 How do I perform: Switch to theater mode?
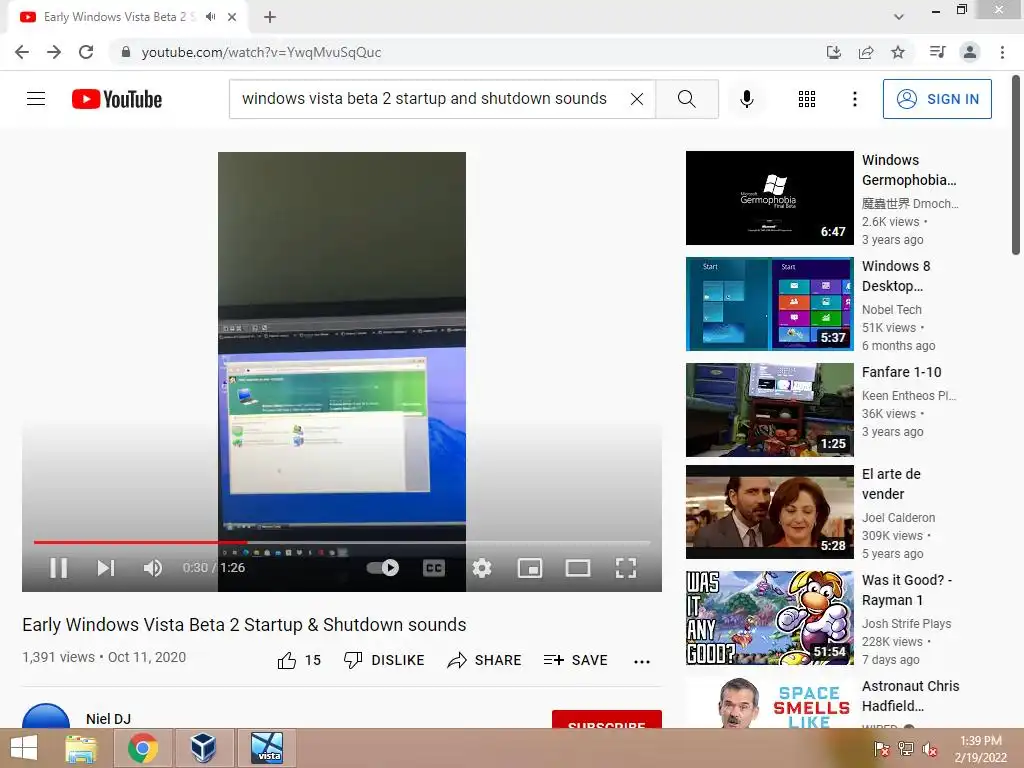pyautogui.click(x=578, y=568)
